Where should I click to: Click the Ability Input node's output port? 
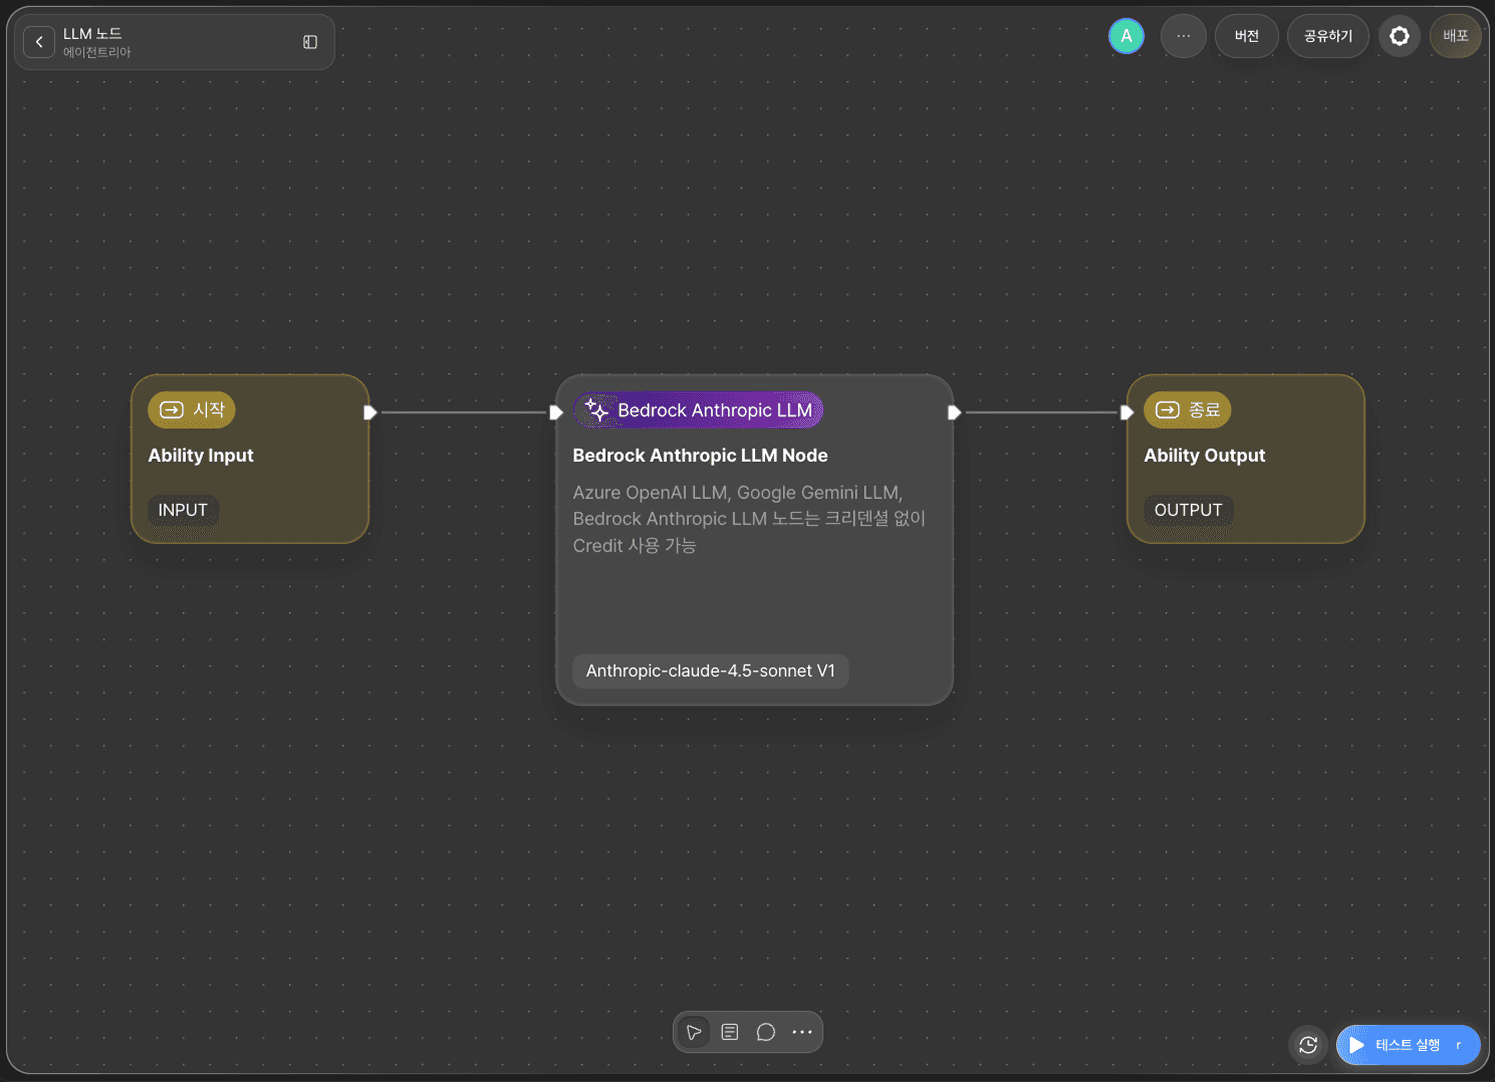tap(370, 412)
